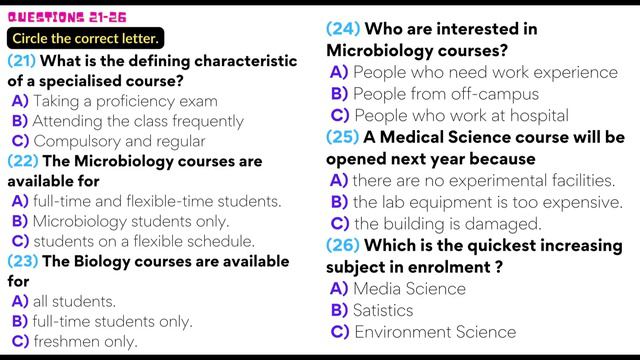Choose 'full-time students only' option
This screenshot has height=360, width=640.
click(x=102, y=321)
